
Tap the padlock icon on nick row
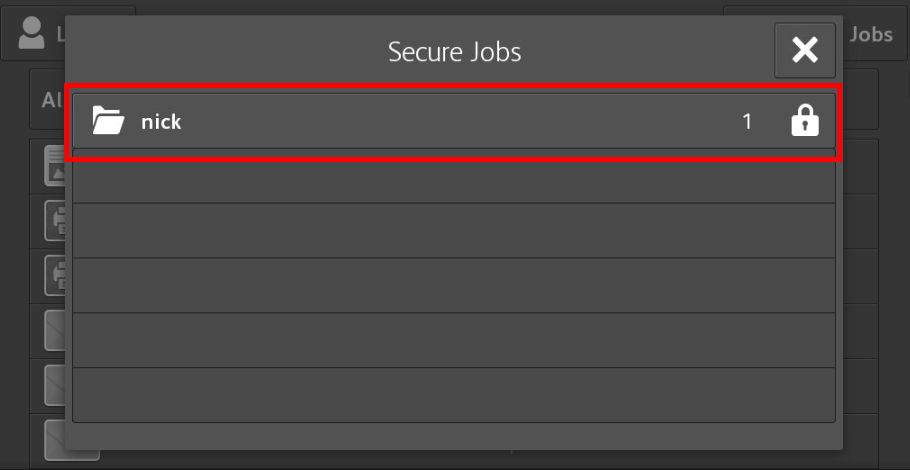point(805,121)
